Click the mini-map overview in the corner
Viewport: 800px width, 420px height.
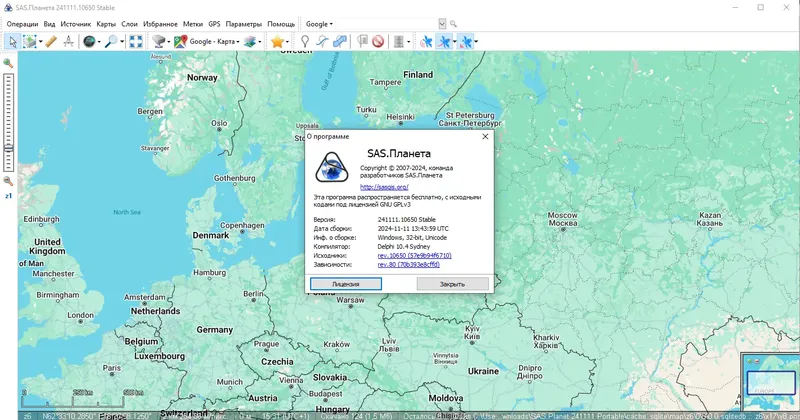pyautogui.click(x=770, y=382)
